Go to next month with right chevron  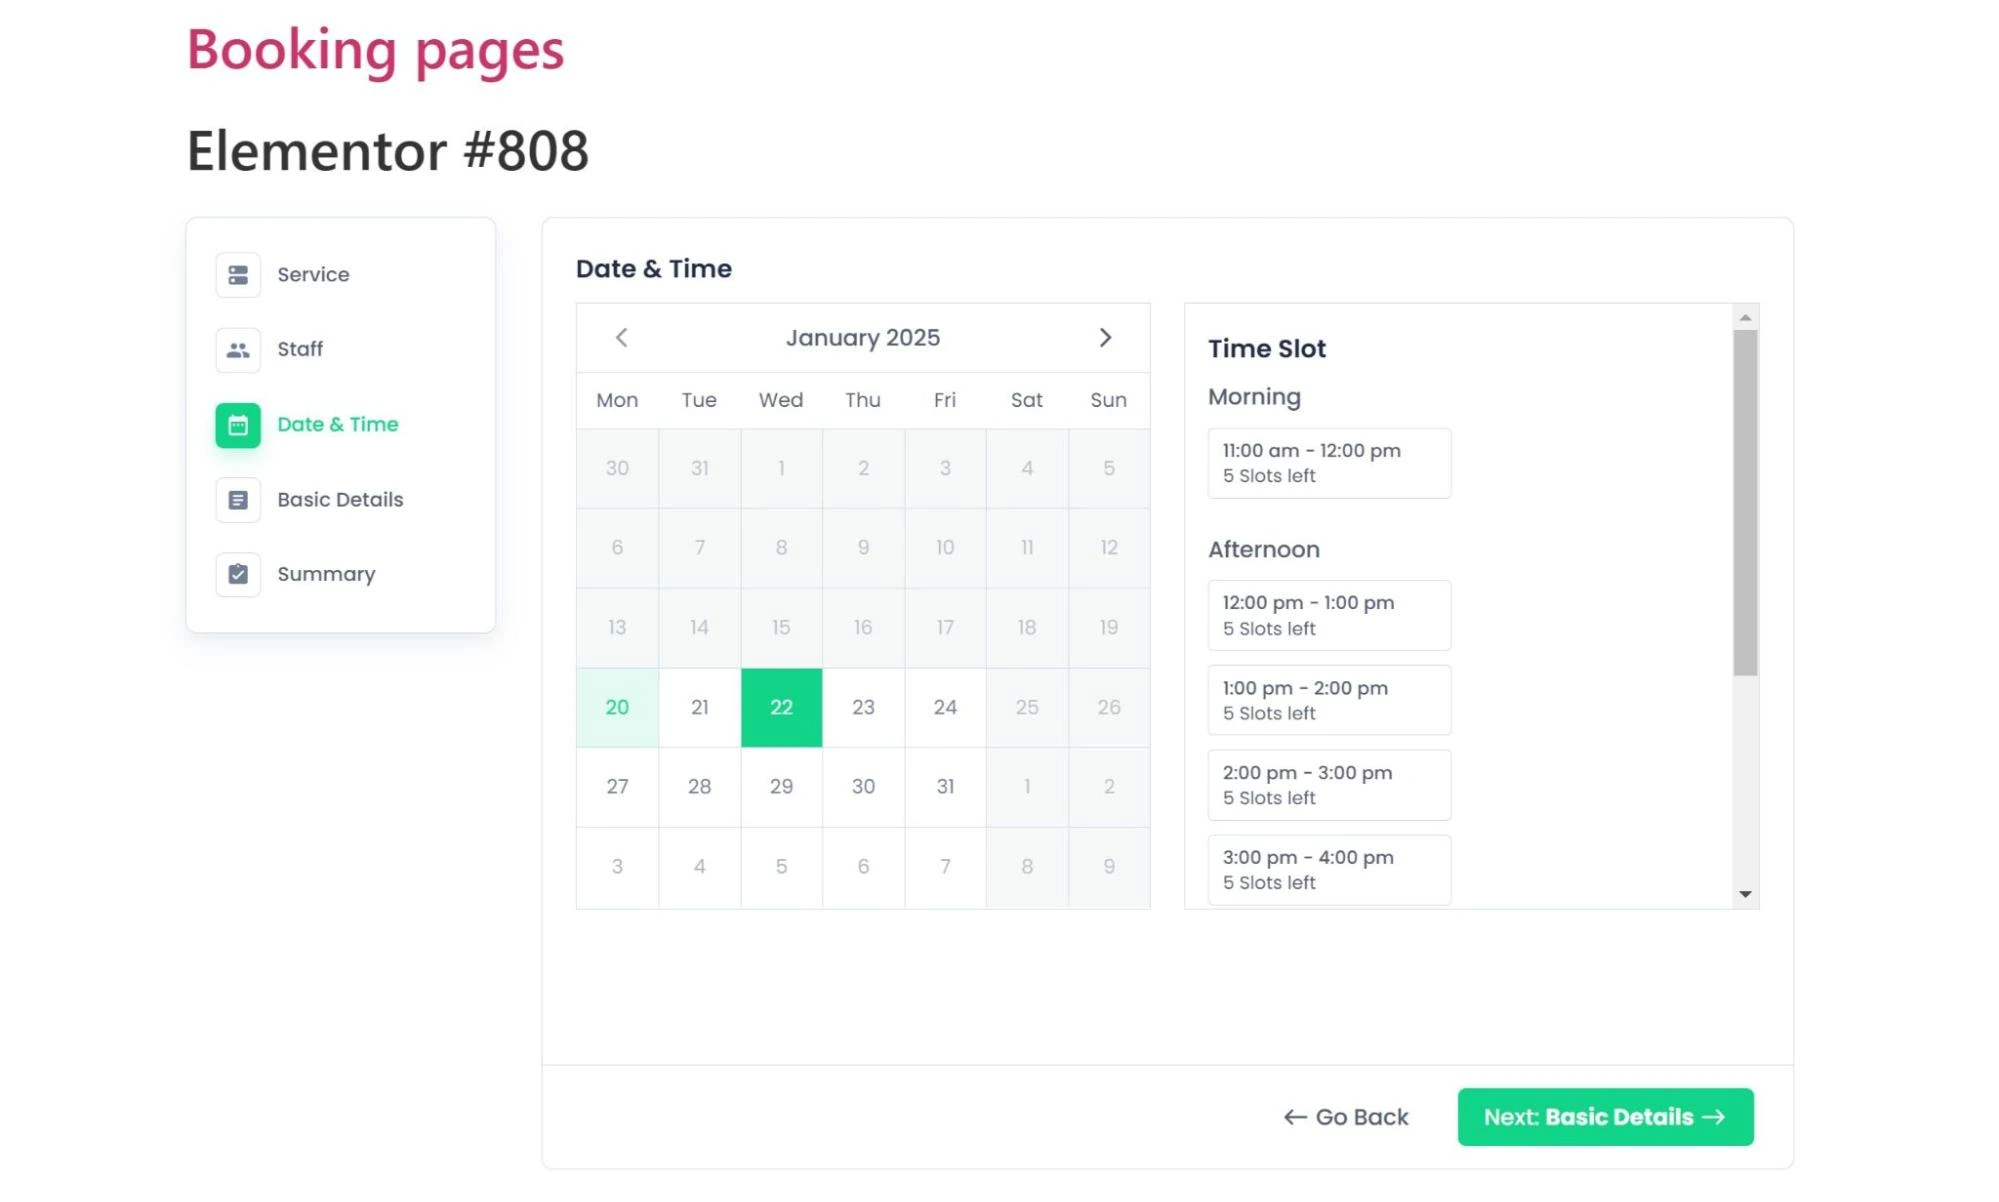click(x=1105, y=338)
